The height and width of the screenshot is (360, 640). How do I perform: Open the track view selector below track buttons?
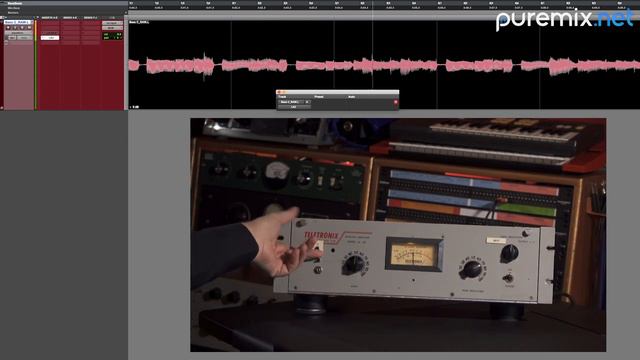18,33
